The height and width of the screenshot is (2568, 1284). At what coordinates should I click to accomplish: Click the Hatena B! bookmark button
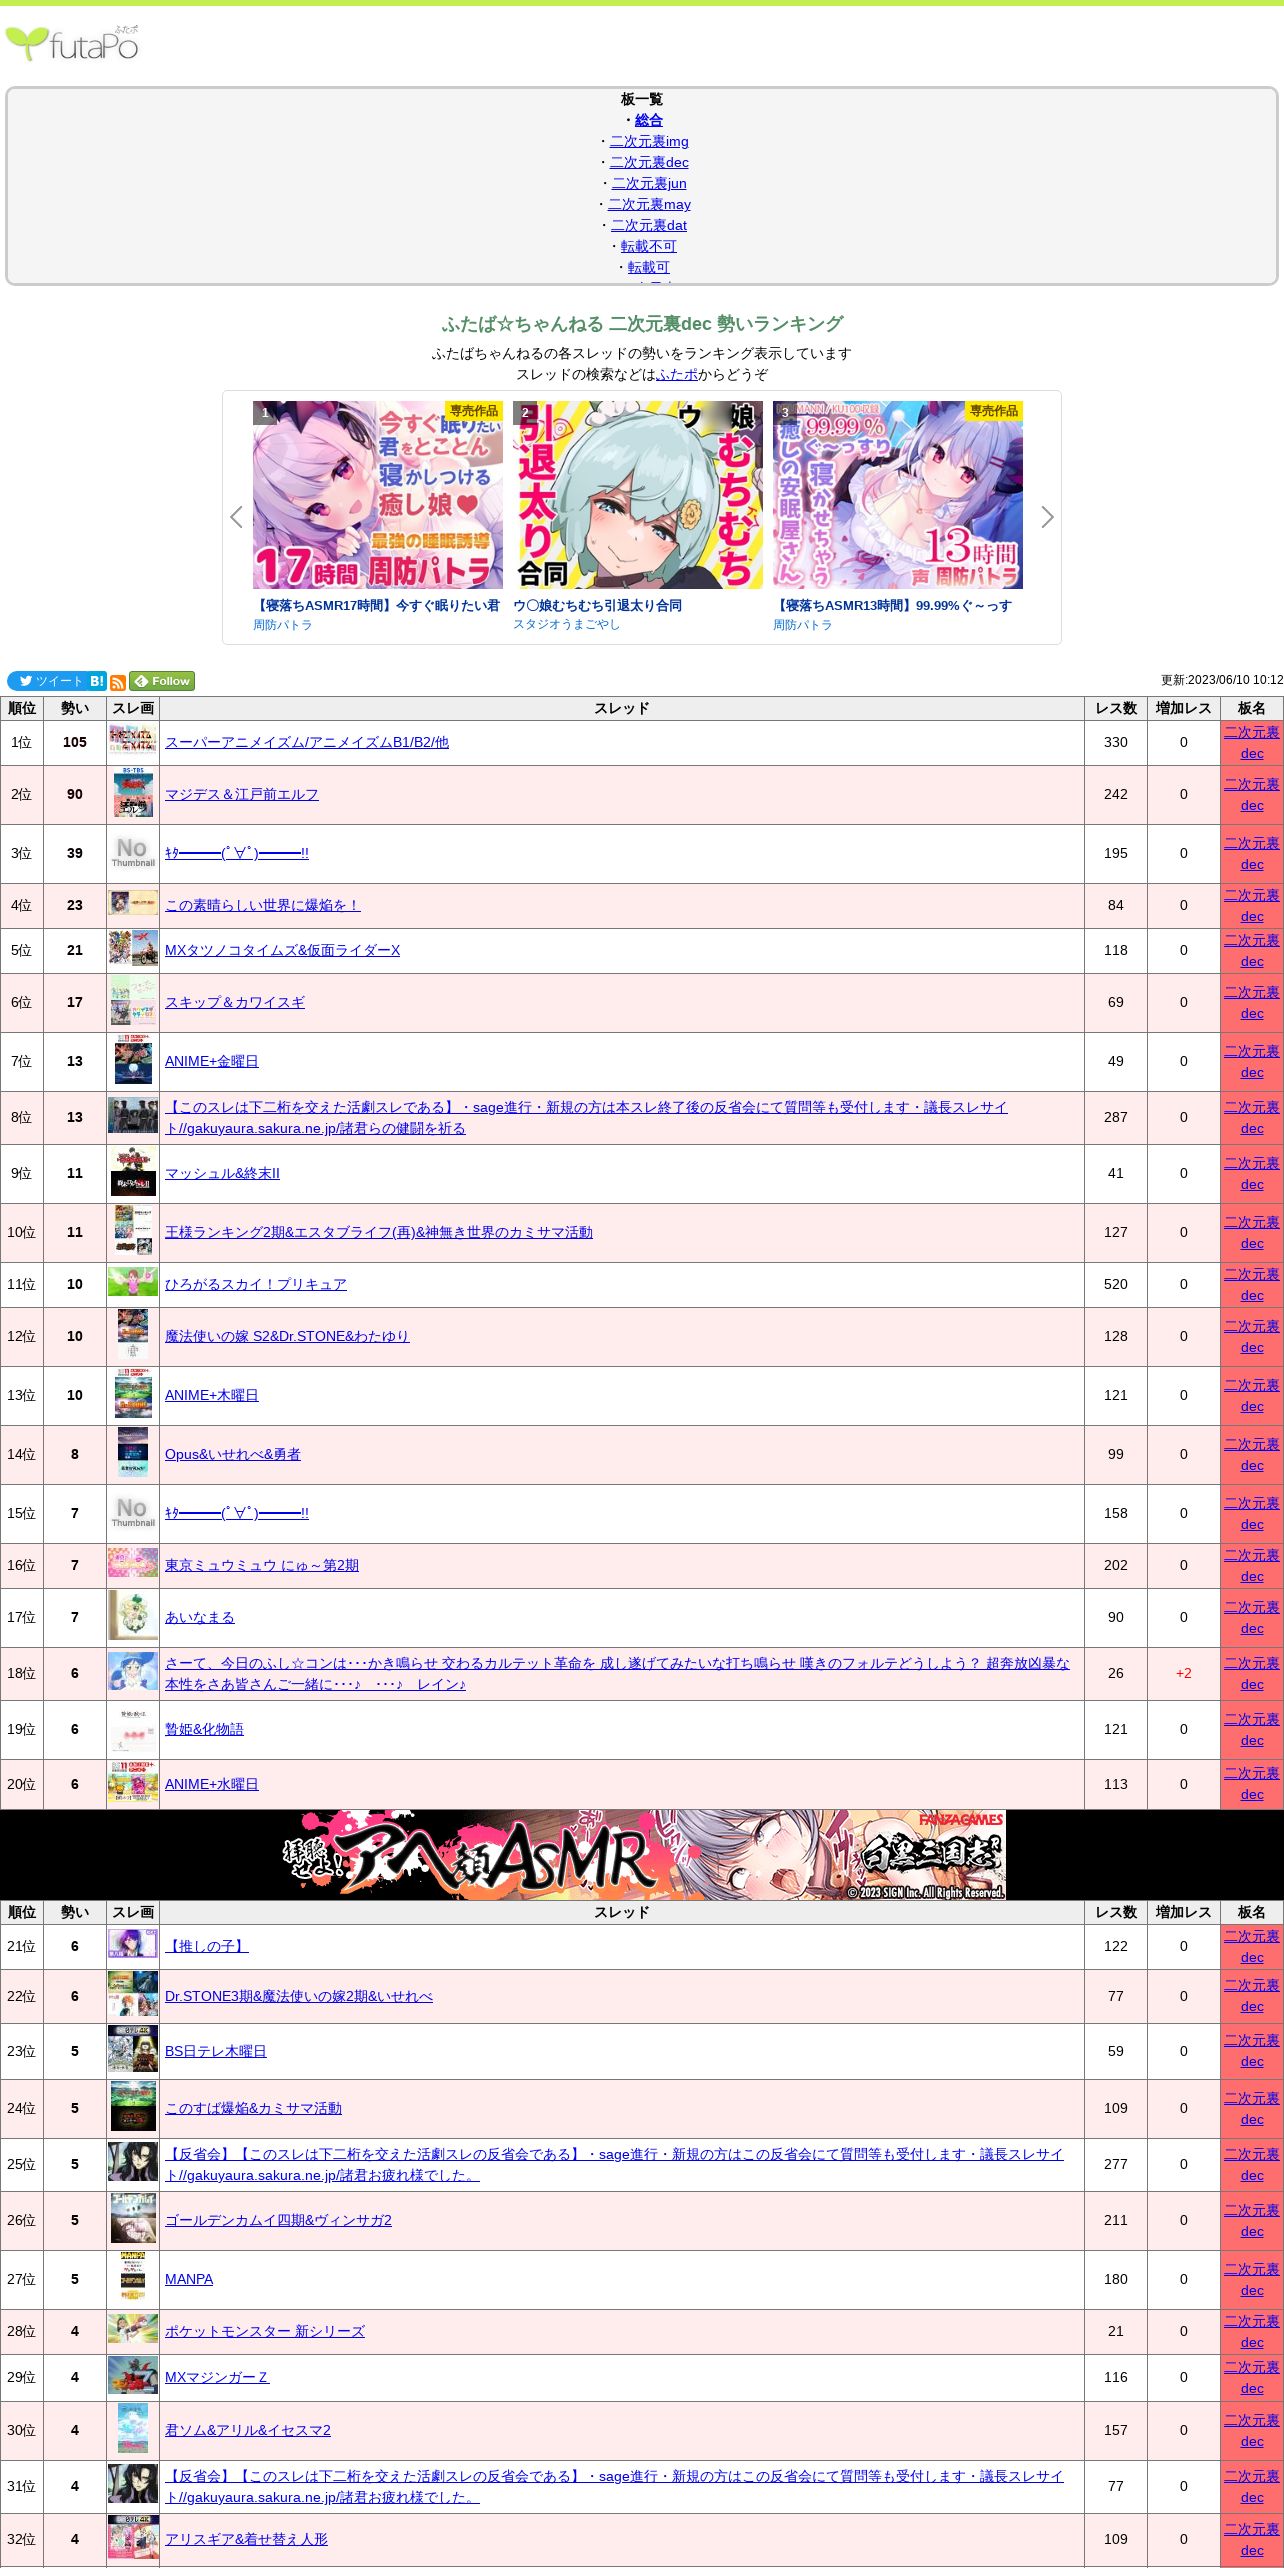point(97,681)
